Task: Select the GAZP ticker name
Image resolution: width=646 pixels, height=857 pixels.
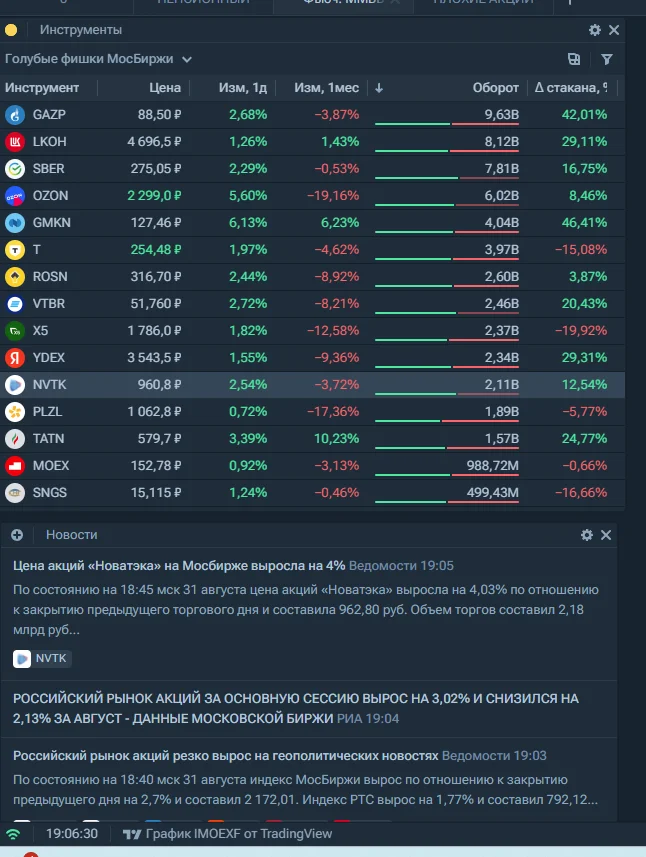Action: coord(49,115)
